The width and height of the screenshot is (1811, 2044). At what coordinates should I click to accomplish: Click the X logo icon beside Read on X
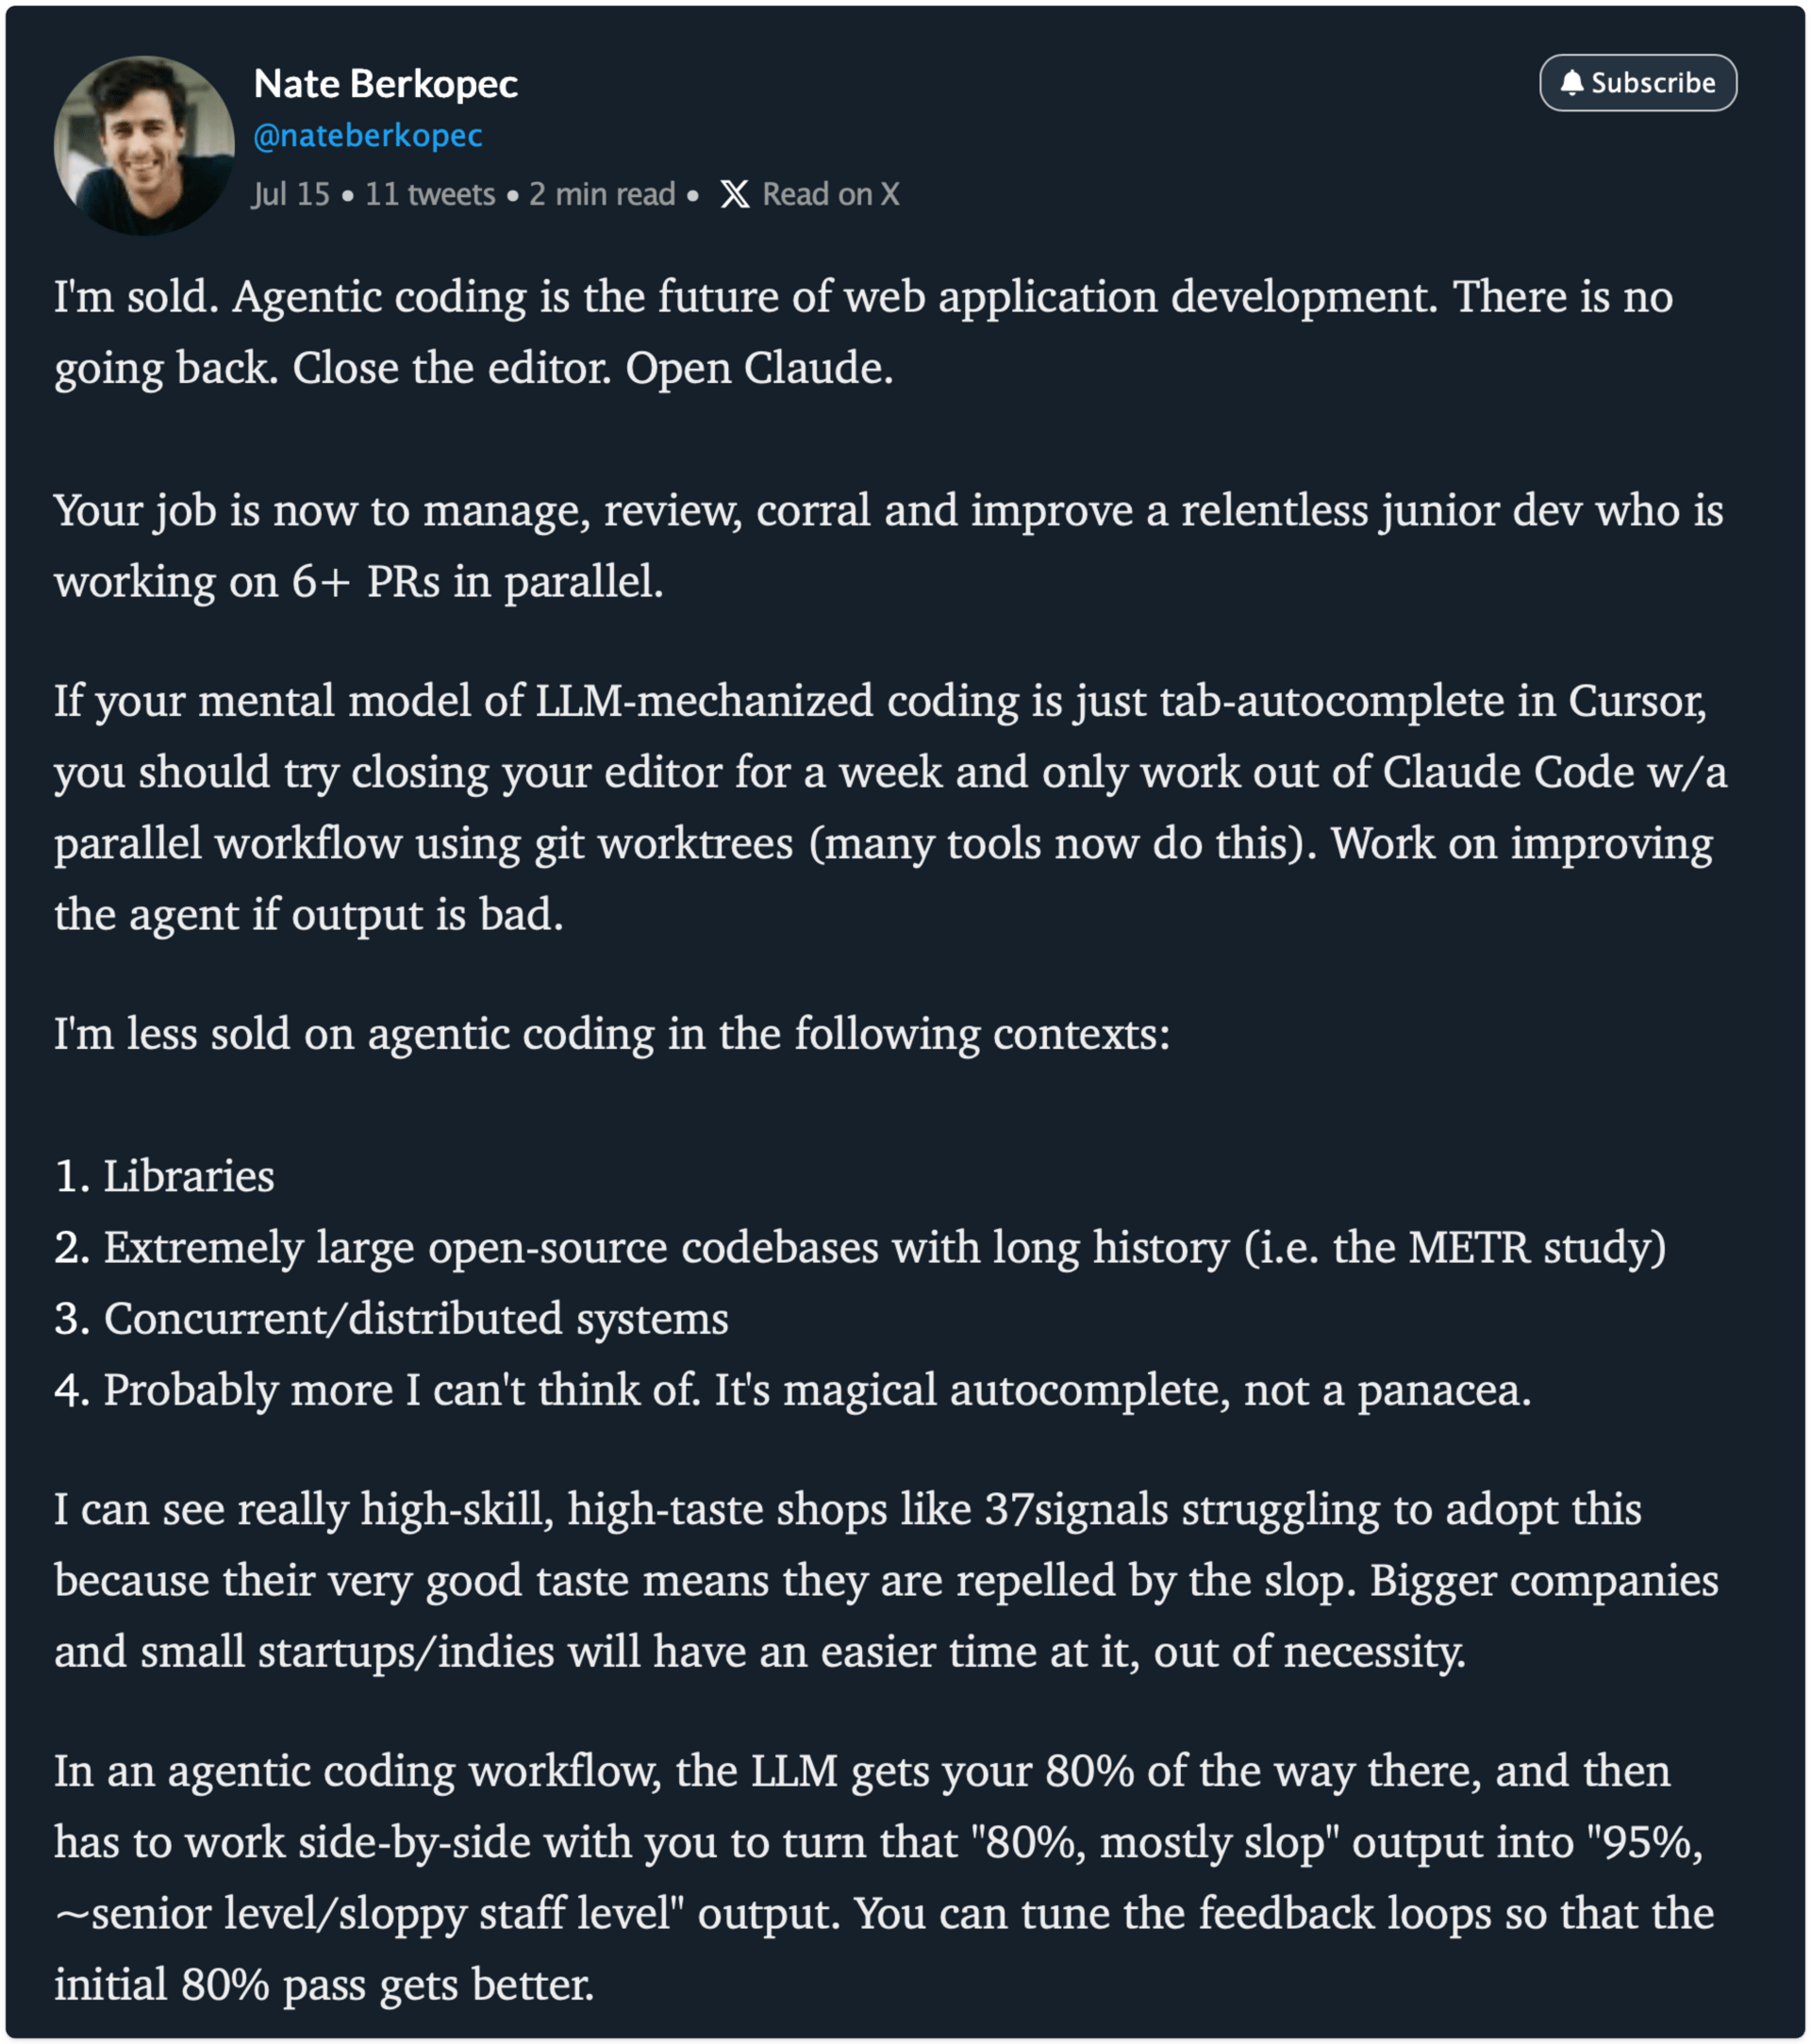735,194
